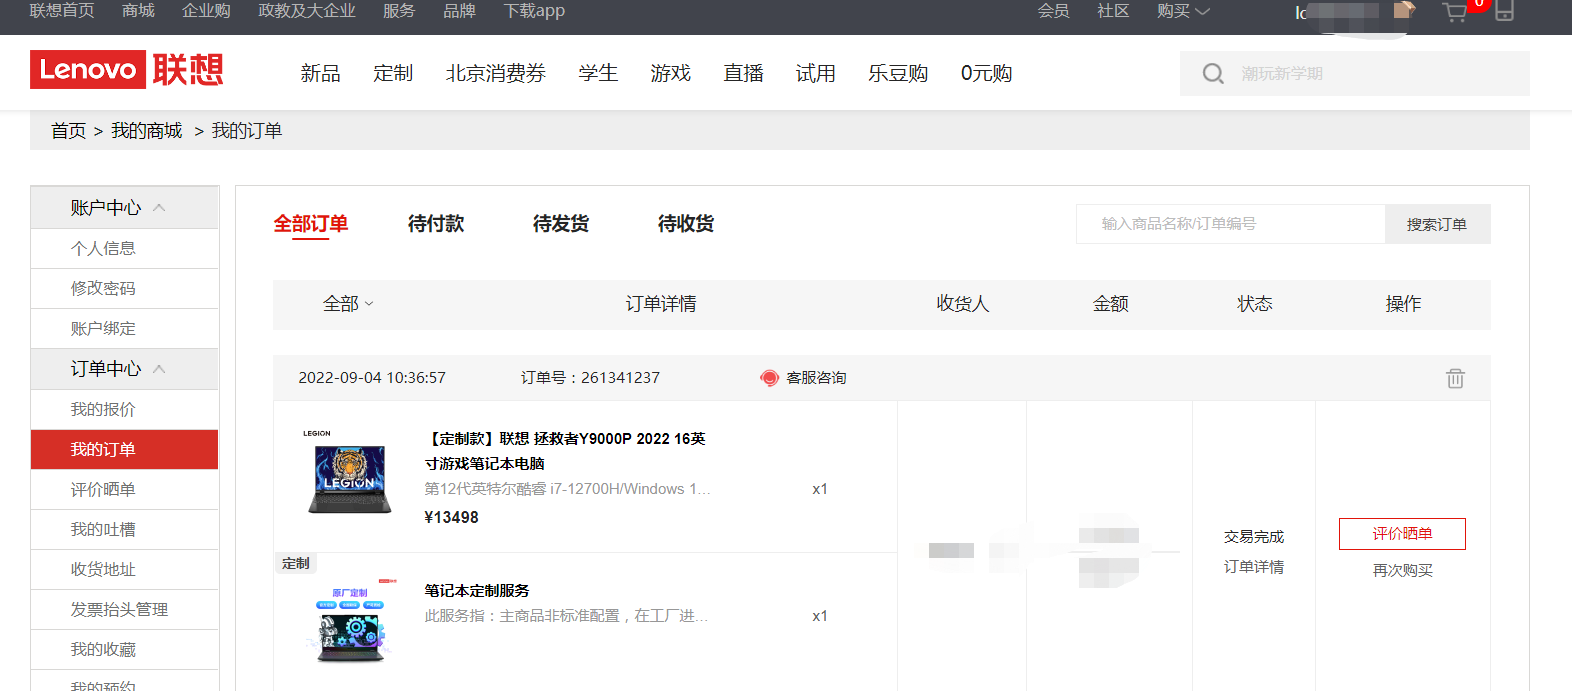1572x691 pixels.
Task: Open the Legion Y9000P laptop thumbnail
Action: [349, 472]
